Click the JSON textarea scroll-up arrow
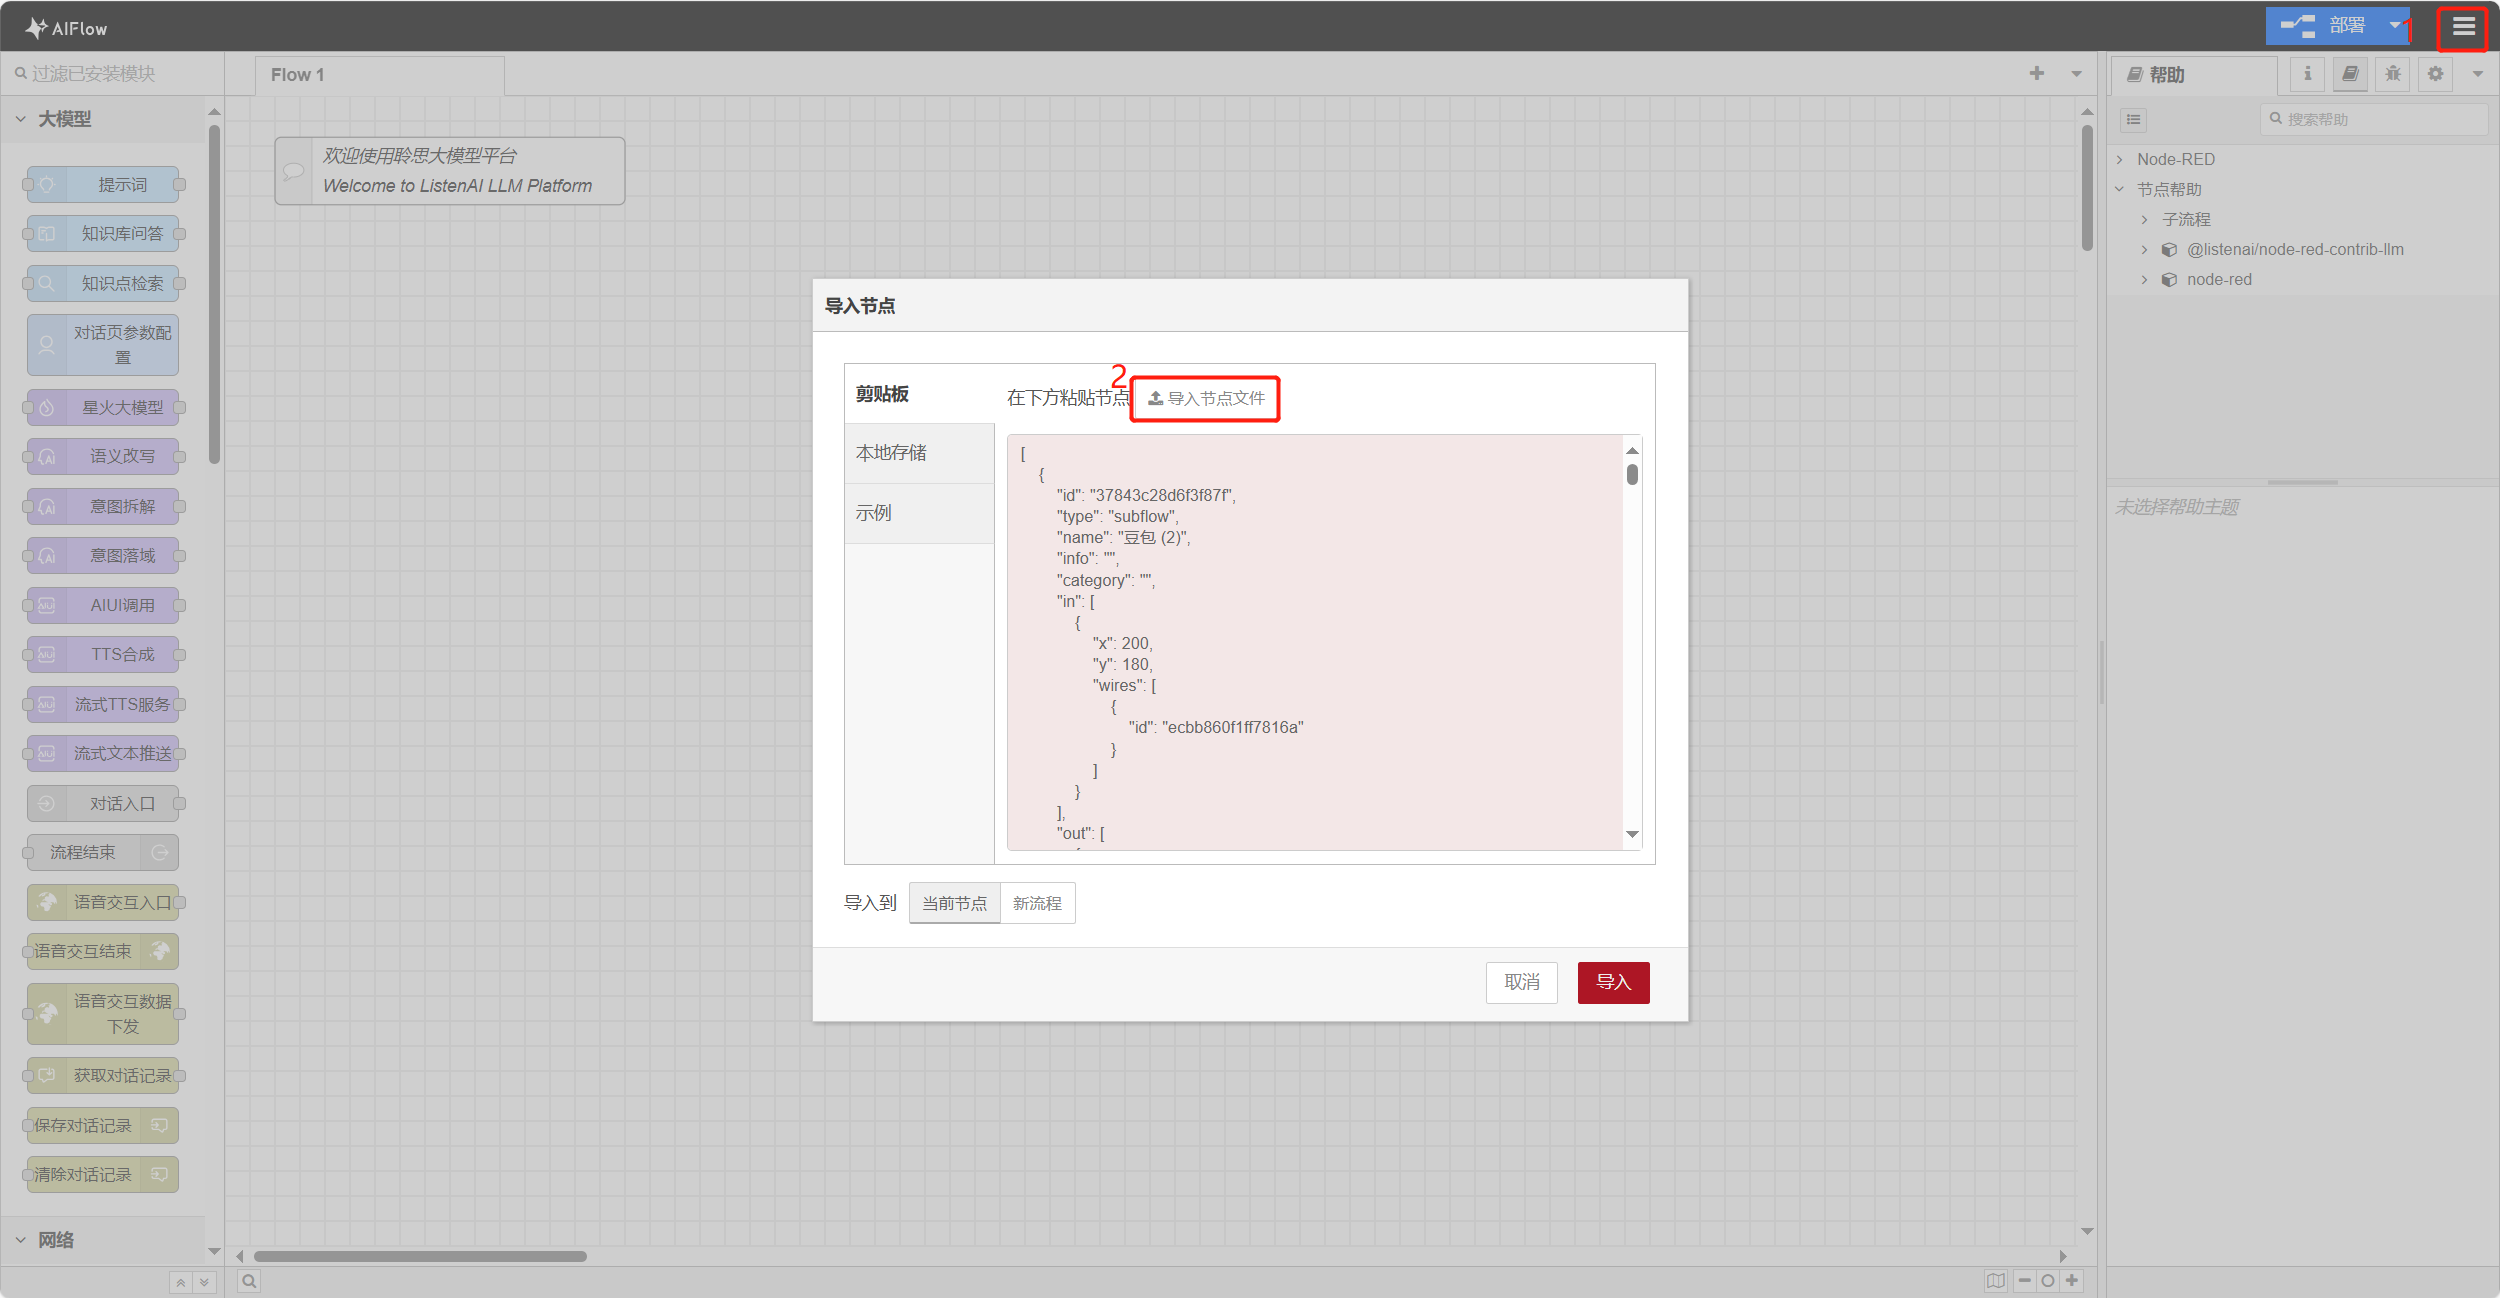 1632,451
